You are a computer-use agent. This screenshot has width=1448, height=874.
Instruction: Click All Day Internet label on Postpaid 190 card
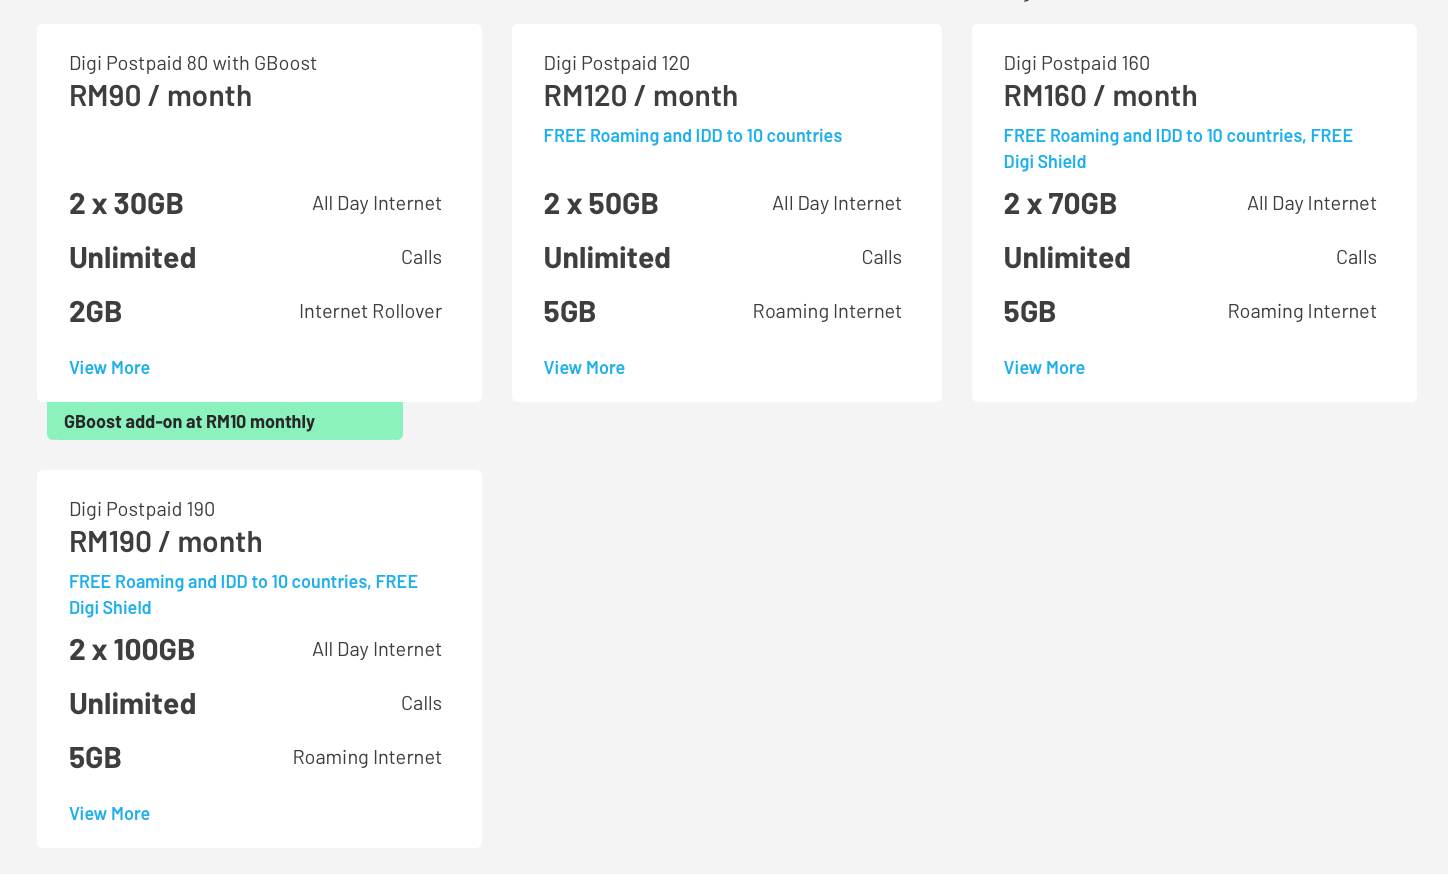[377, 650]
